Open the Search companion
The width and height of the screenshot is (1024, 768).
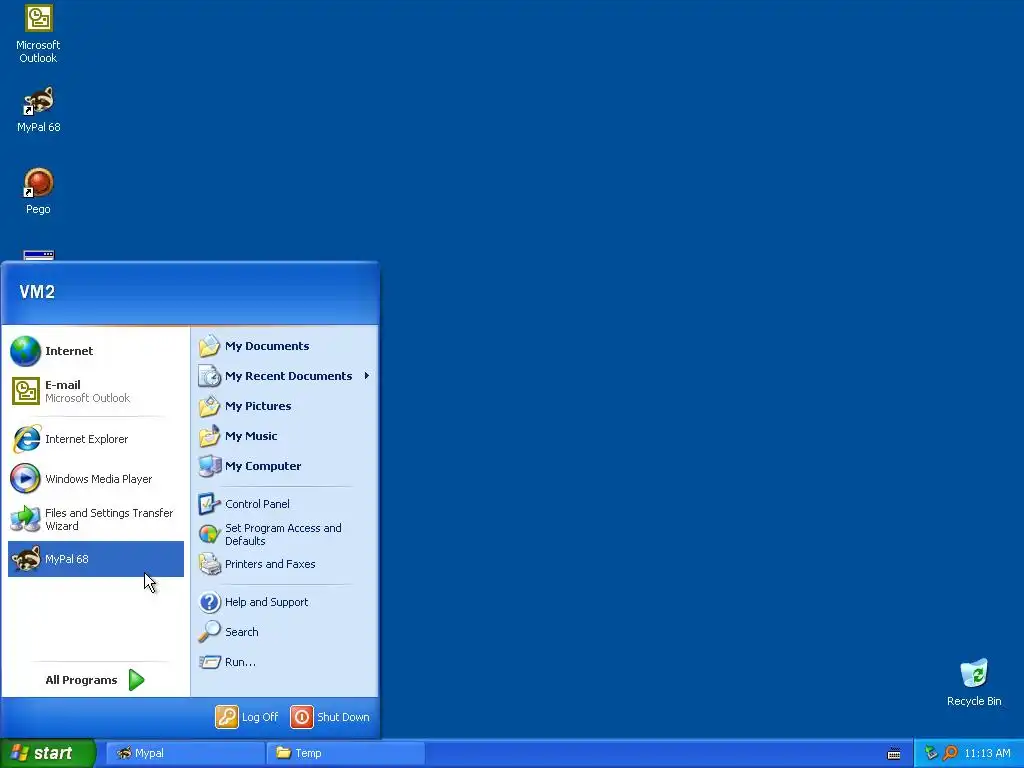(284, 632)
